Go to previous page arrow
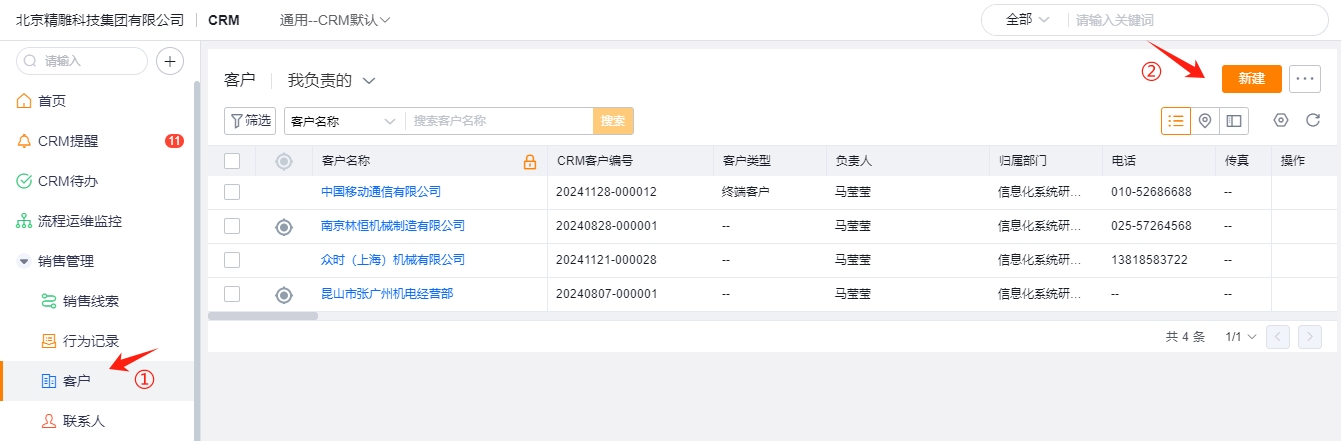The image size is (1341, 441). [1280, 337]
